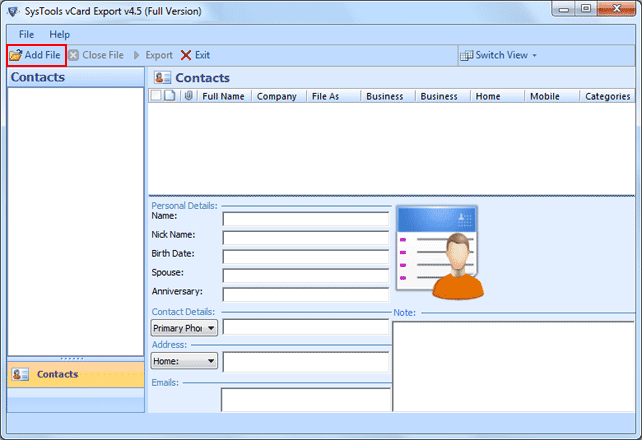
Task: Open the Help menu
Action: click(59, 34)
